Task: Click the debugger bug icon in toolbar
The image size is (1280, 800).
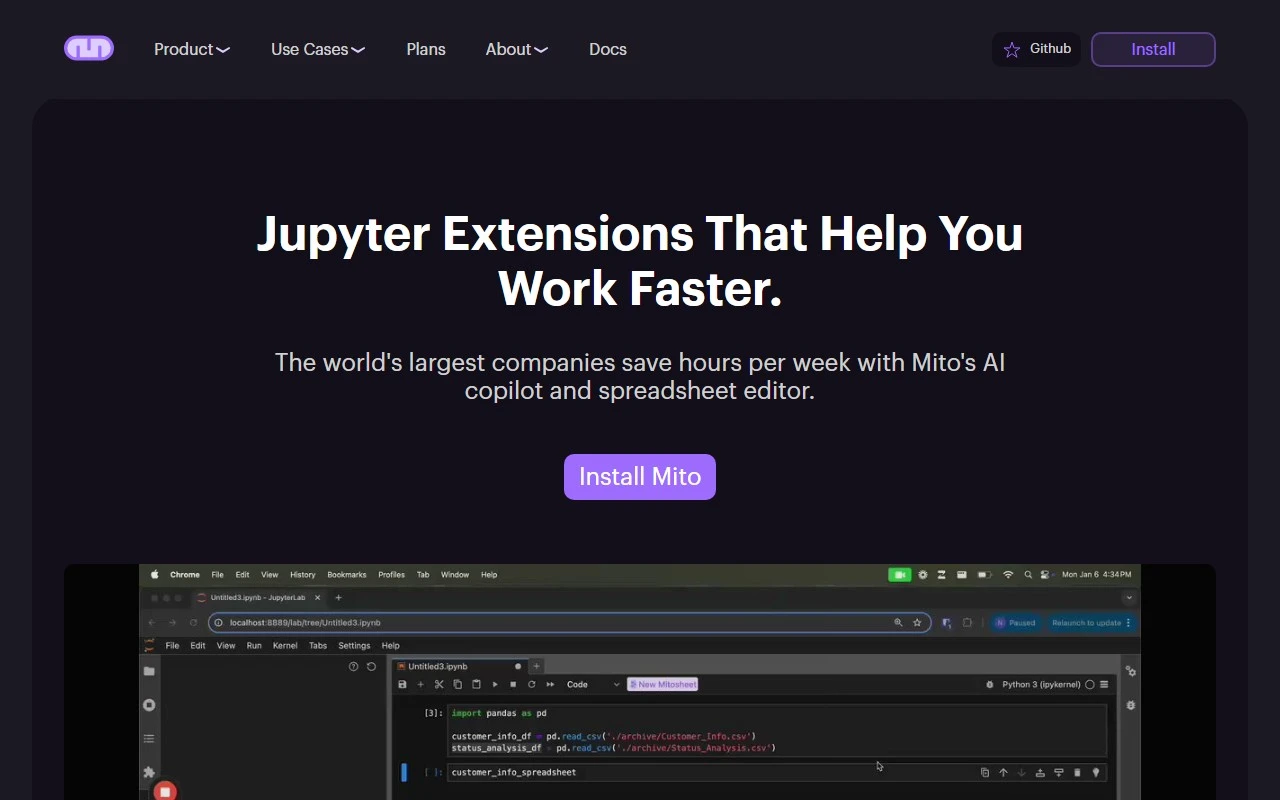Action: pos(990,685)
